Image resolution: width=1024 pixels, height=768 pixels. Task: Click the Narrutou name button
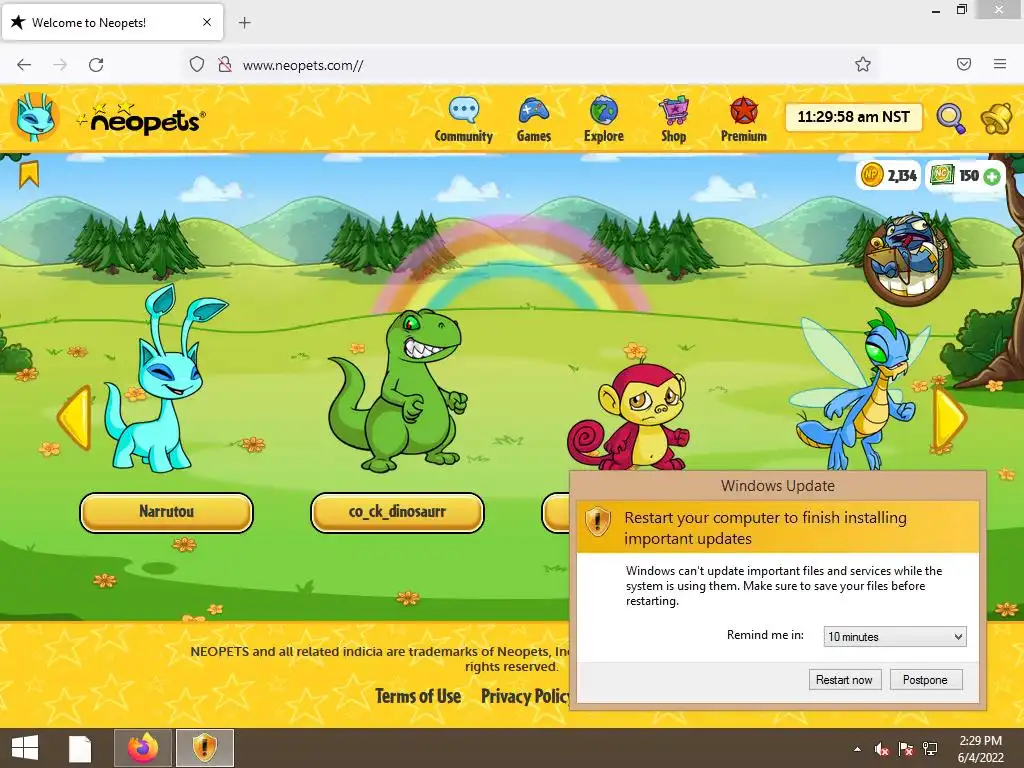[x=167, y=512]
